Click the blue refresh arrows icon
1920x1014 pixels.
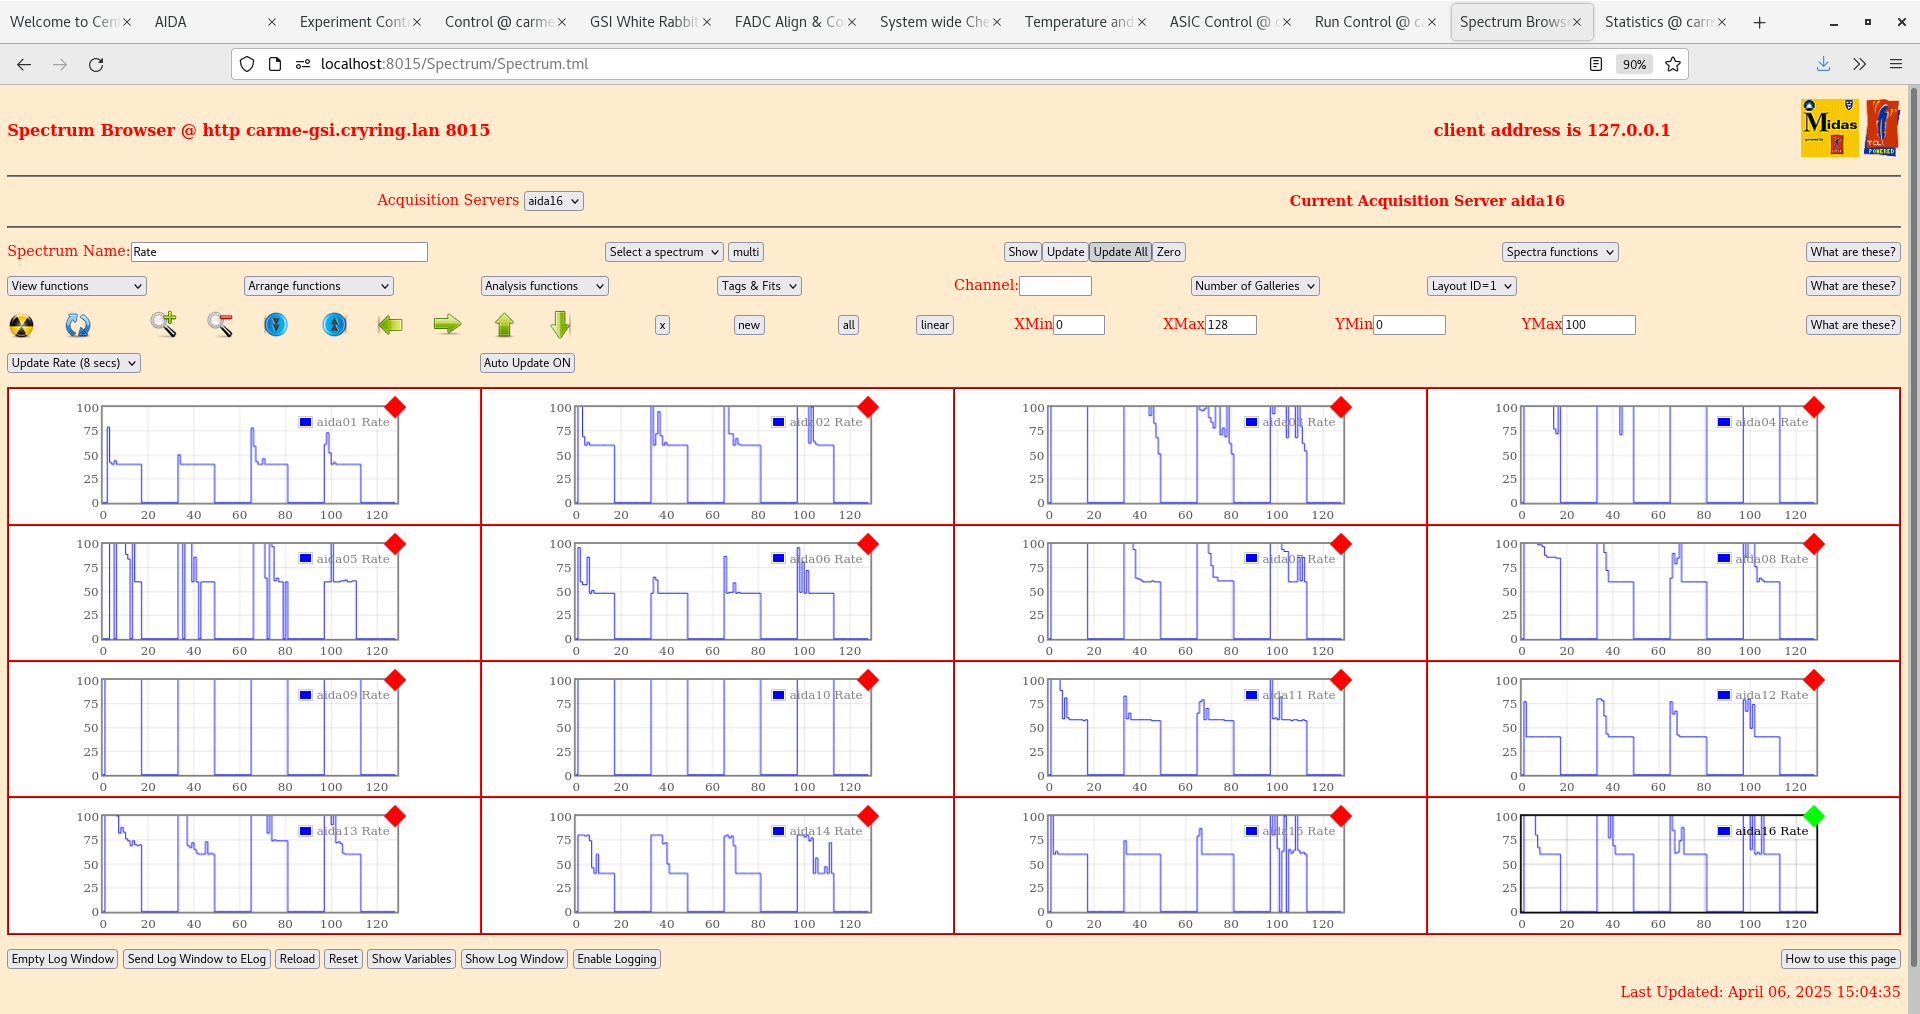click(x=78, y=325)
